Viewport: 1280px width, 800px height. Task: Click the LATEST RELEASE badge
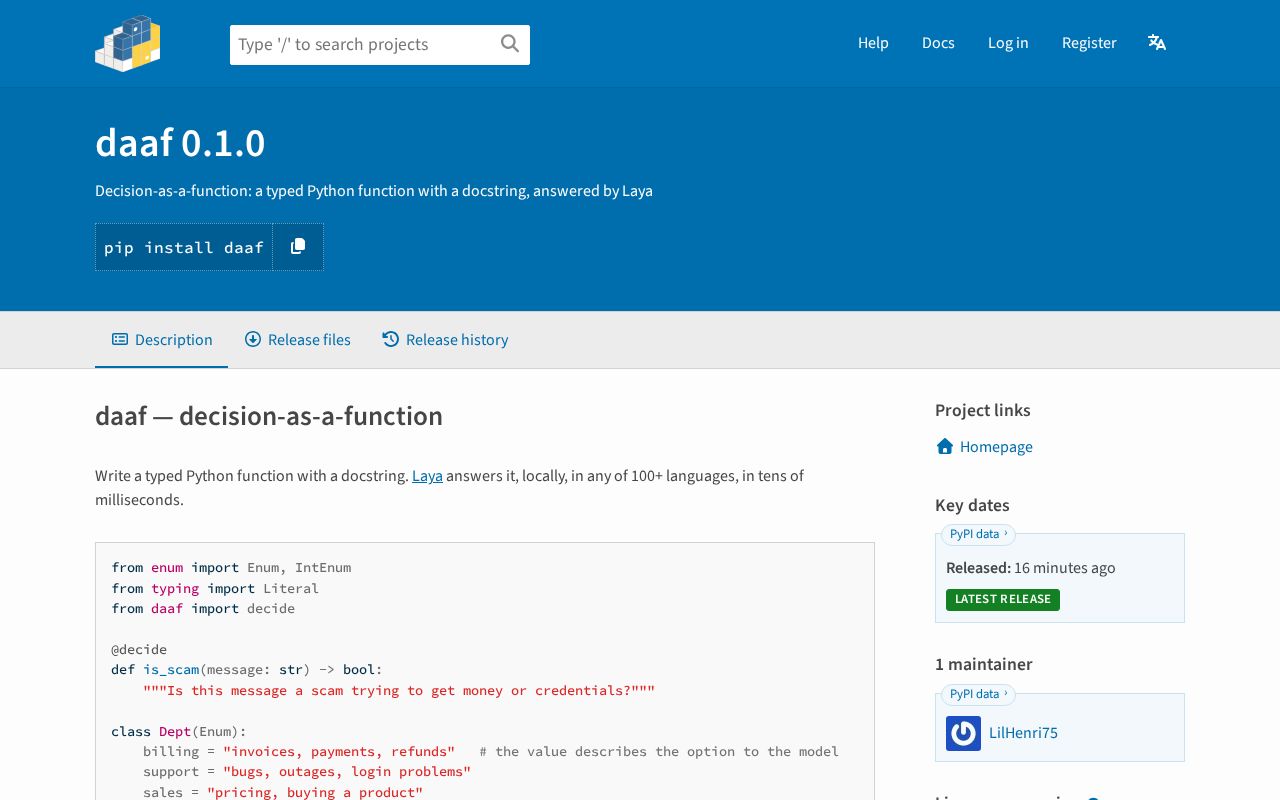(1003, 599)
